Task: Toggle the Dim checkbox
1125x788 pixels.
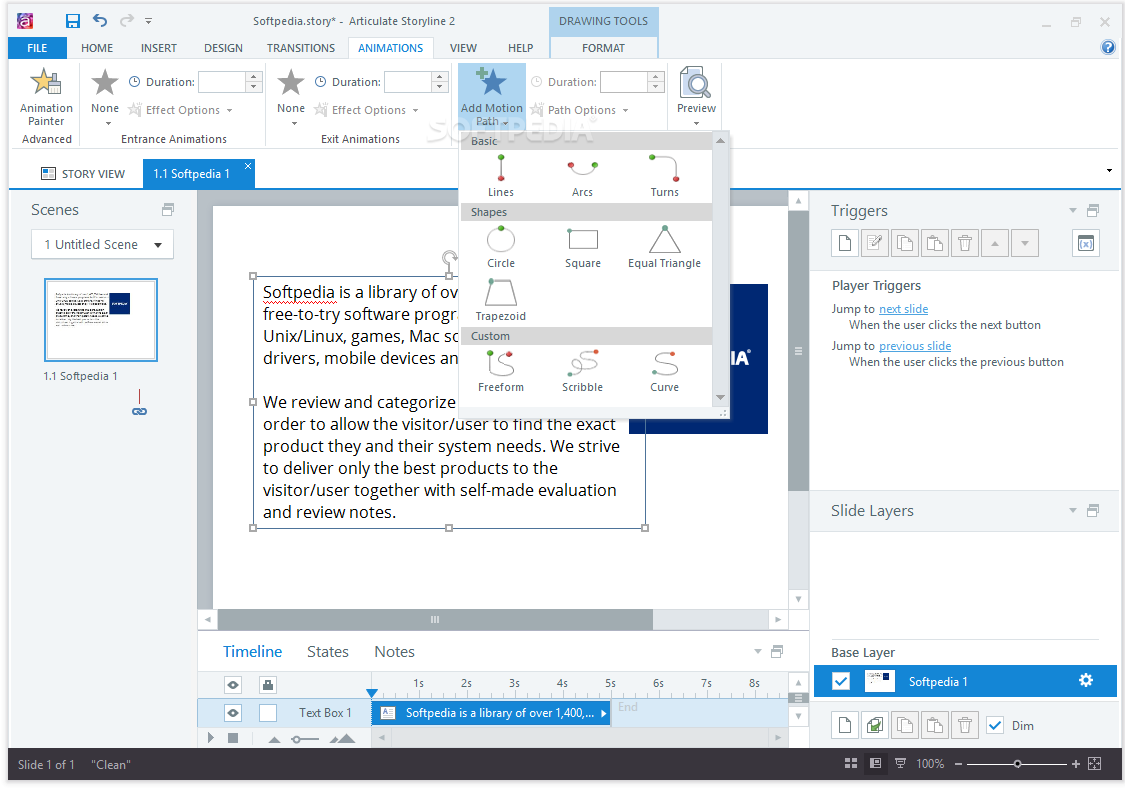Action: point(994,726)
